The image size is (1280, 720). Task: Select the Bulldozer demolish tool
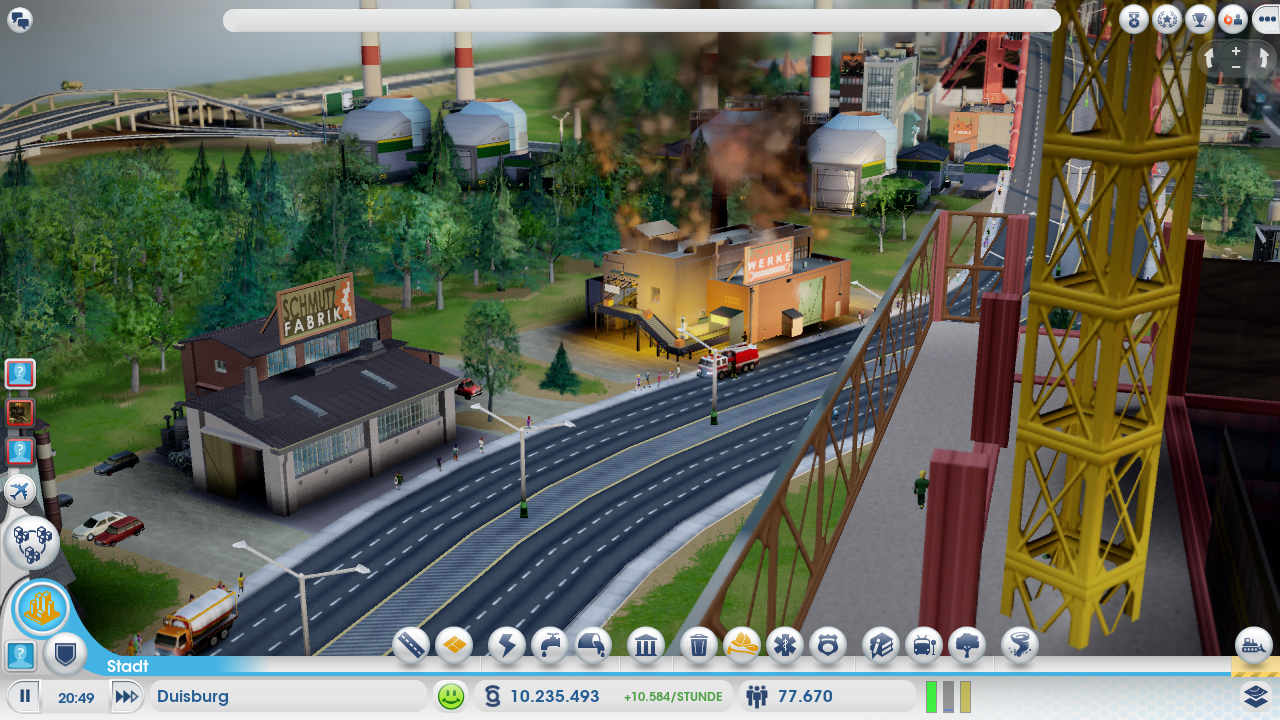[1254, 645]
